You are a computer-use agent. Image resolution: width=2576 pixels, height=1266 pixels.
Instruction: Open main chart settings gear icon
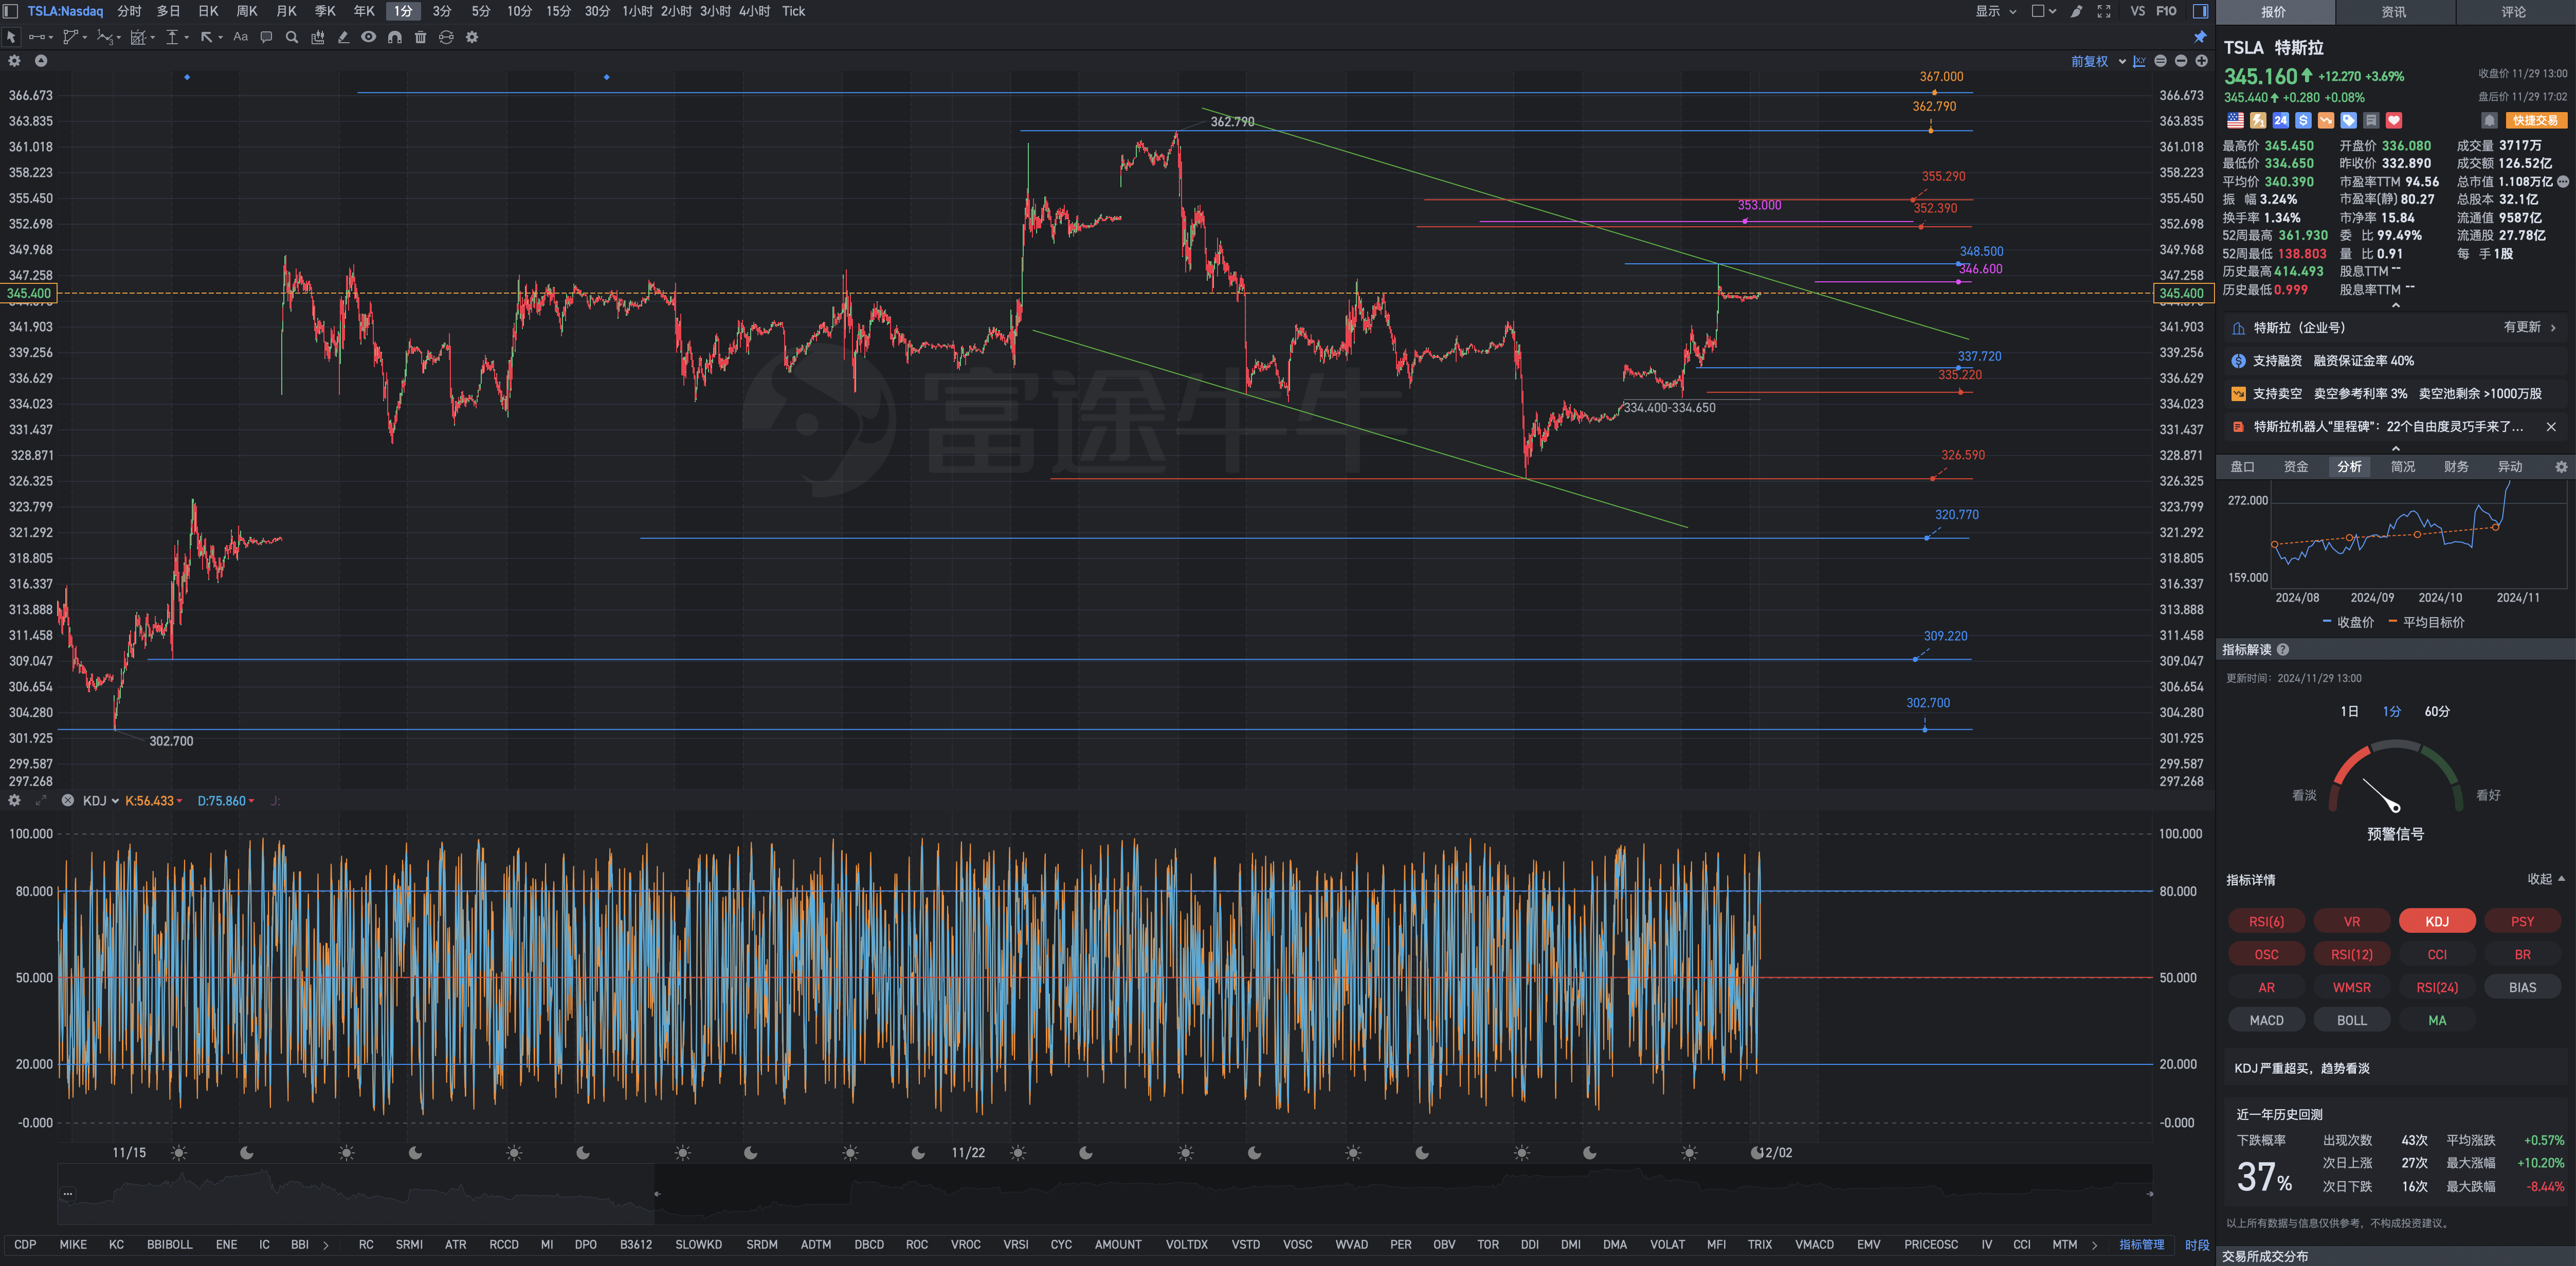click(14, 61)
